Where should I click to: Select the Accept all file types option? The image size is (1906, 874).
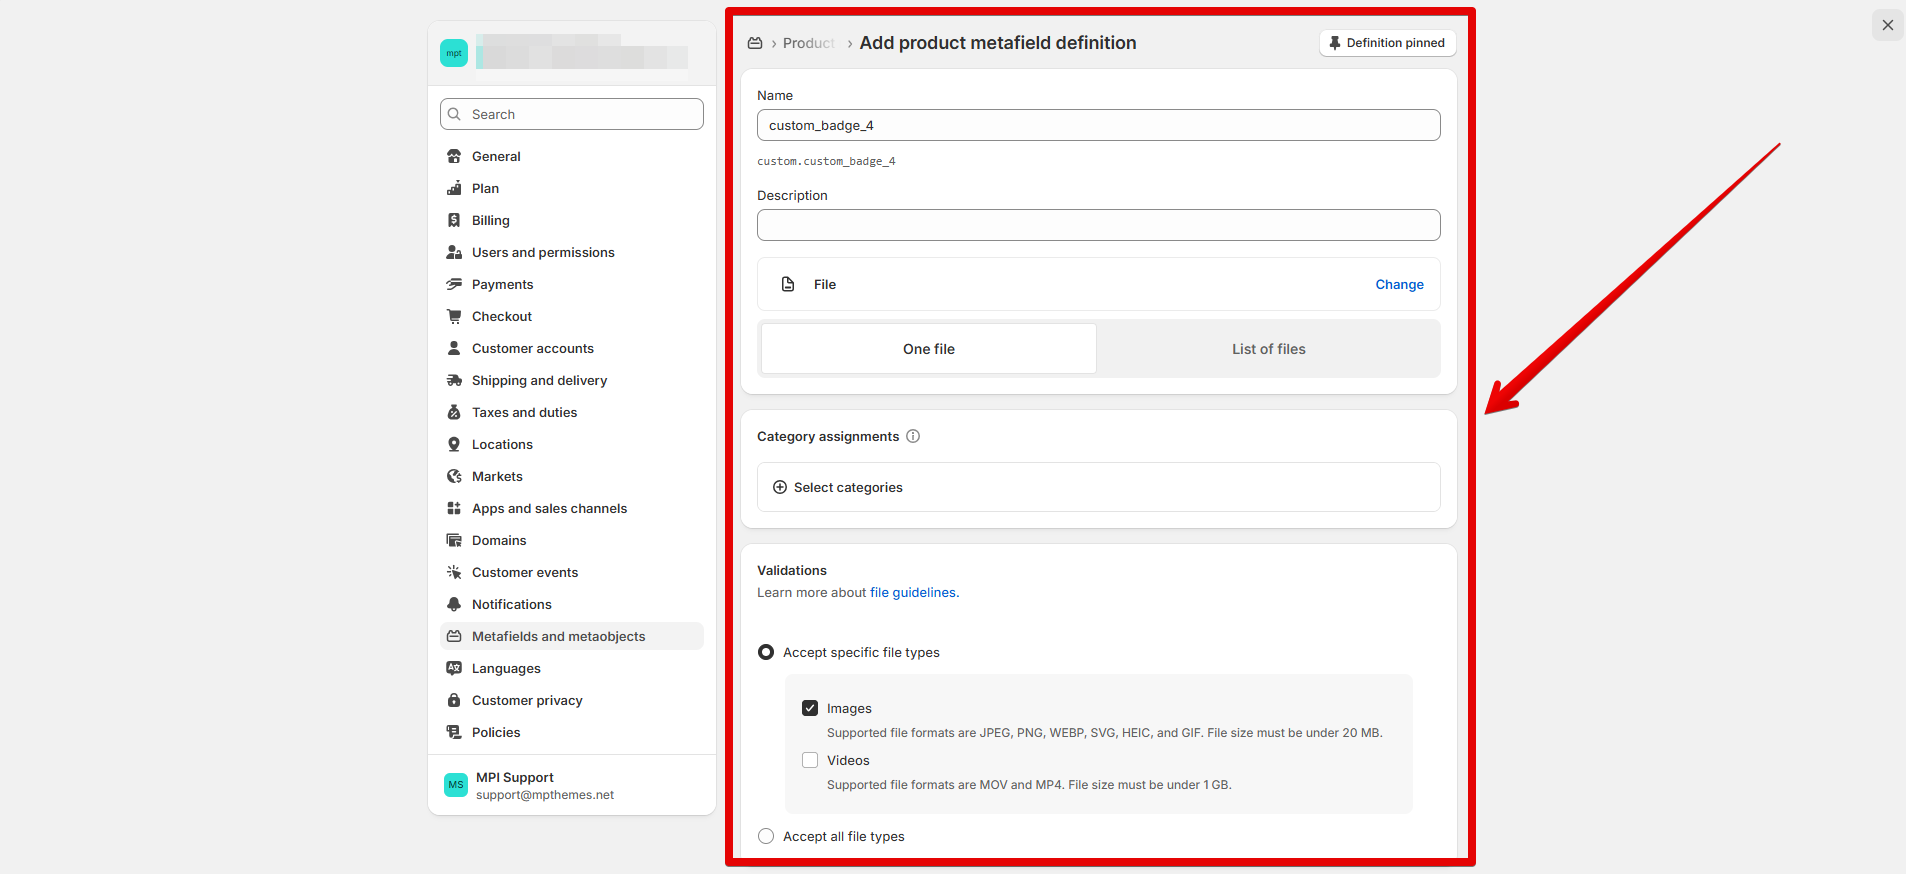[766, 836]
